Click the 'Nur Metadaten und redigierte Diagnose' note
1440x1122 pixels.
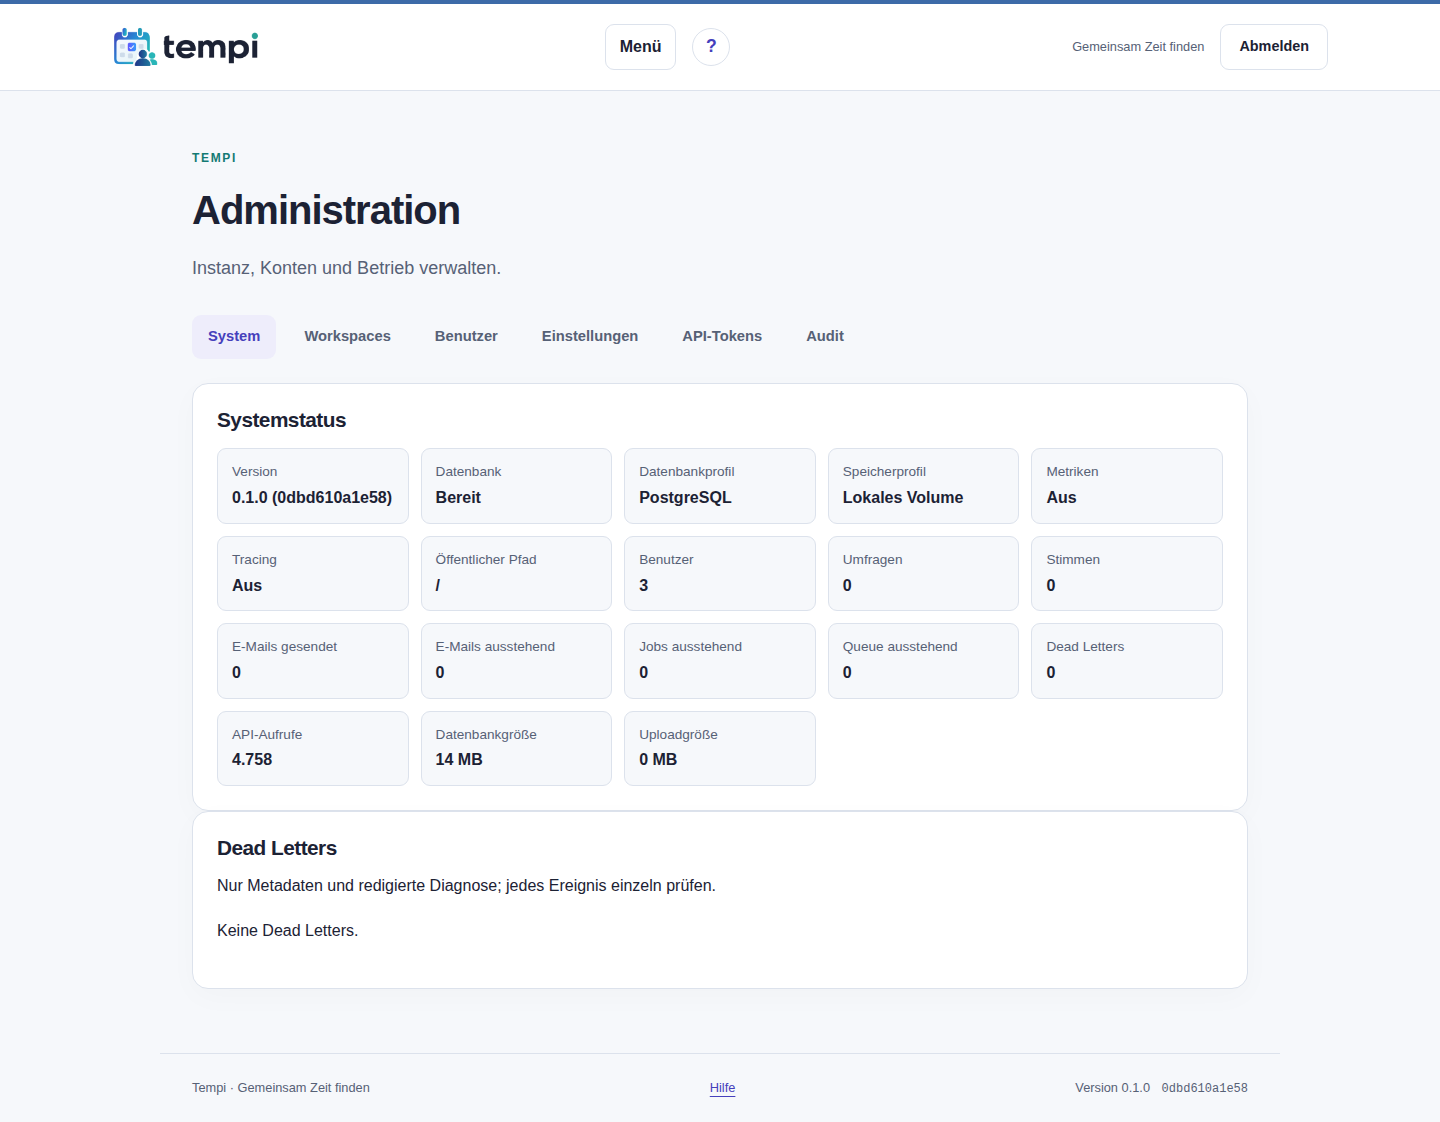466,886
